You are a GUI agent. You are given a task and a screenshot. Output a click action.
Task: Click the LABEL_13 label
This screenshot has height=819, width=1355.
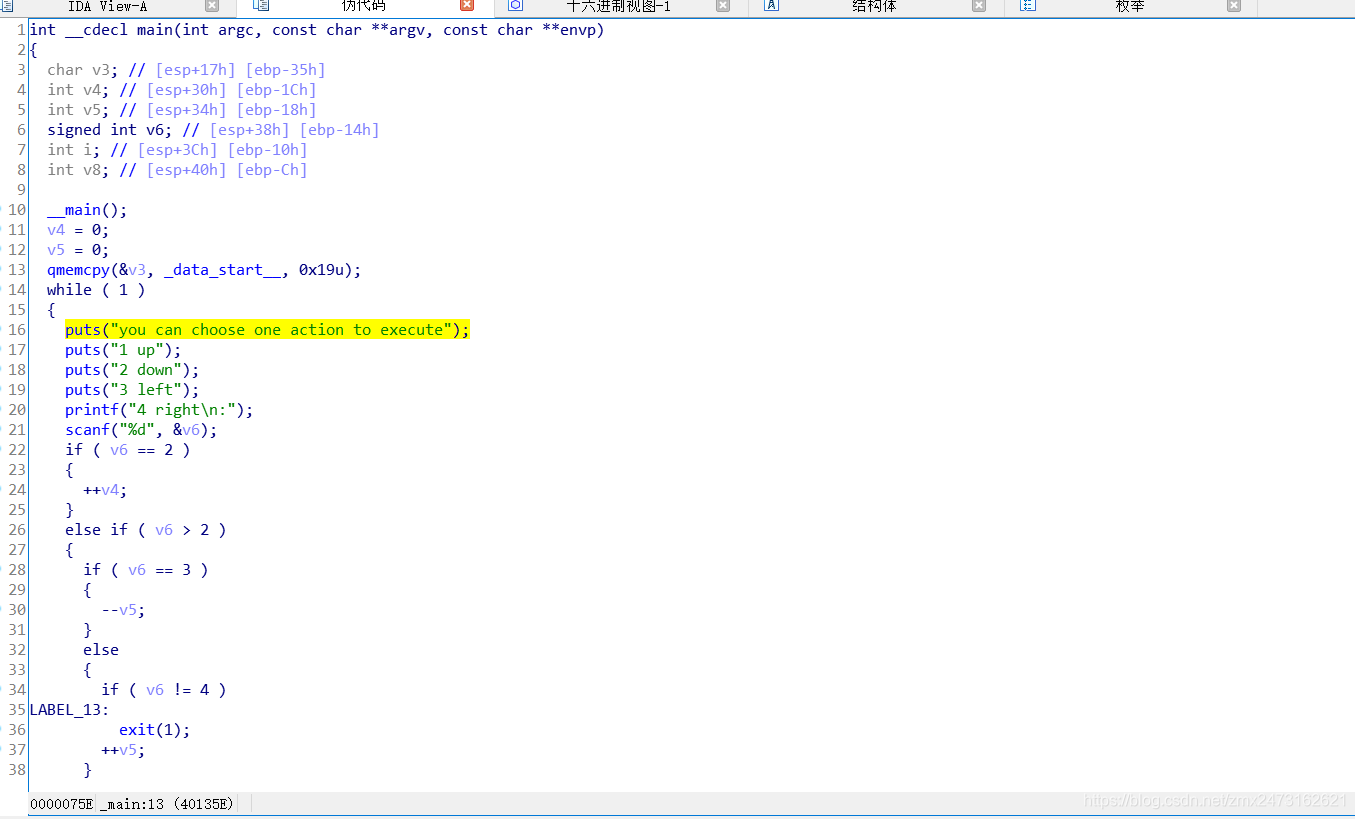click(69, 710)
